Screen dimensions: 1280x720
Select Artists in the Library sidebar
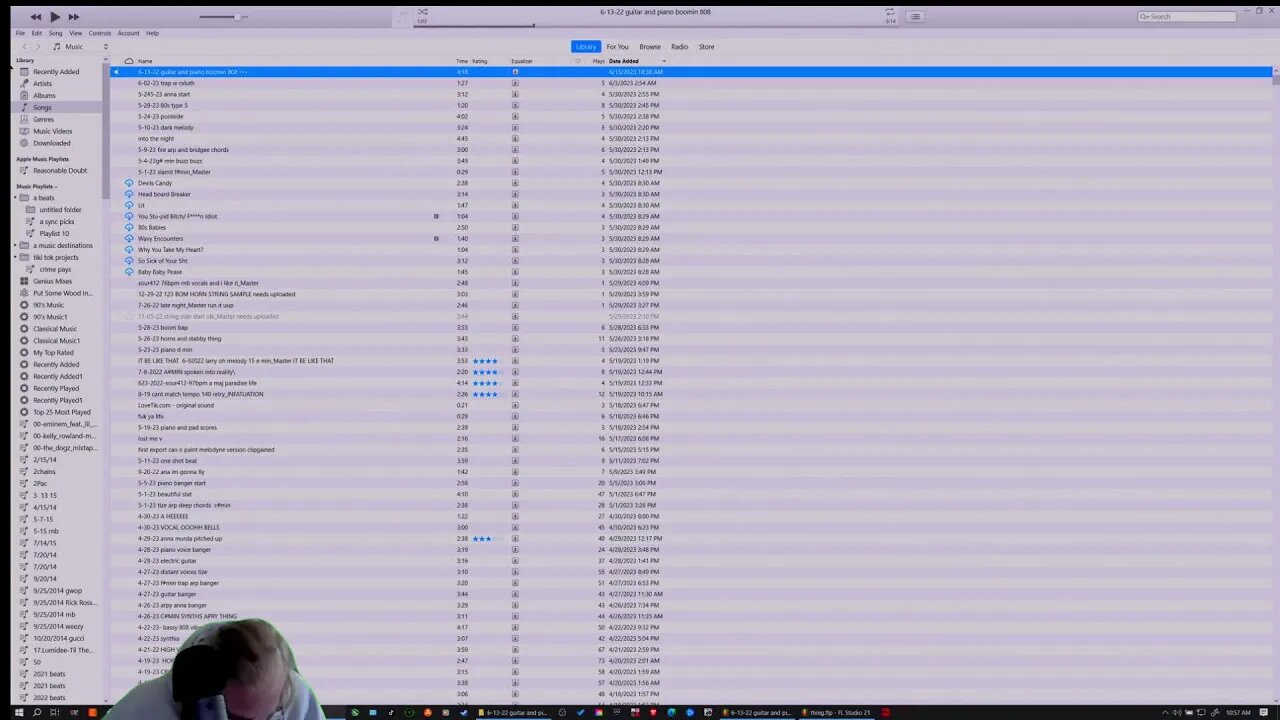tap(43, 84)
